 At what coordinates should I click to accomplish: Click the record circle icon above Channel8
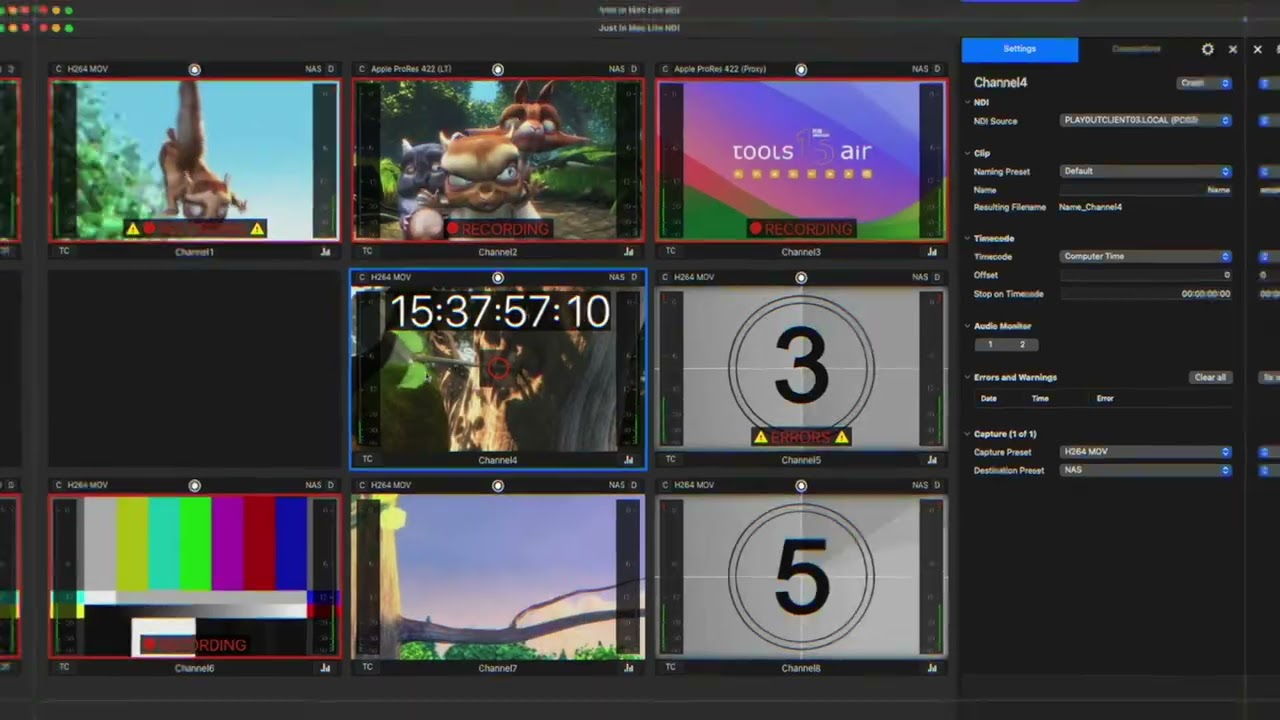pos(801,485)
